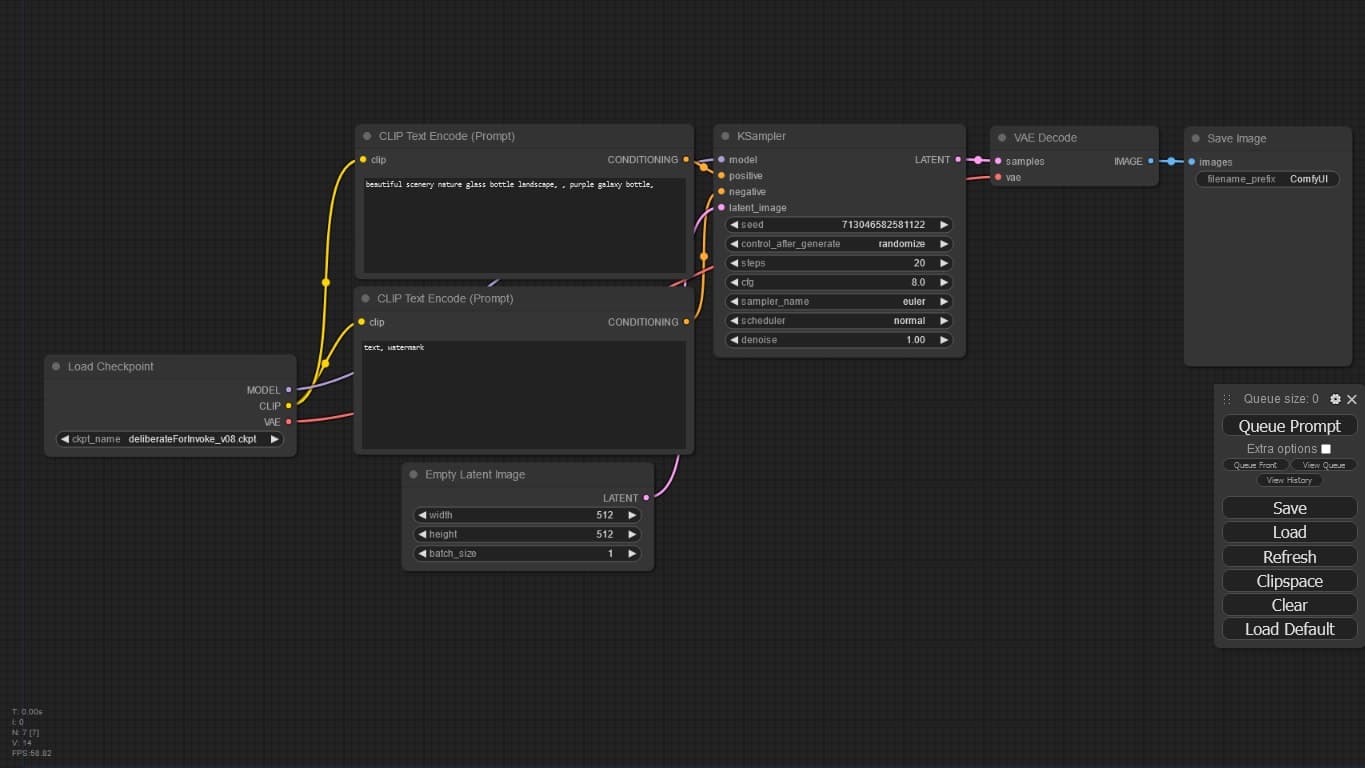Image resolution: width=1365 pixels, height=768 pixels.
Task: Open View History
Action: tap(1289, 480)
